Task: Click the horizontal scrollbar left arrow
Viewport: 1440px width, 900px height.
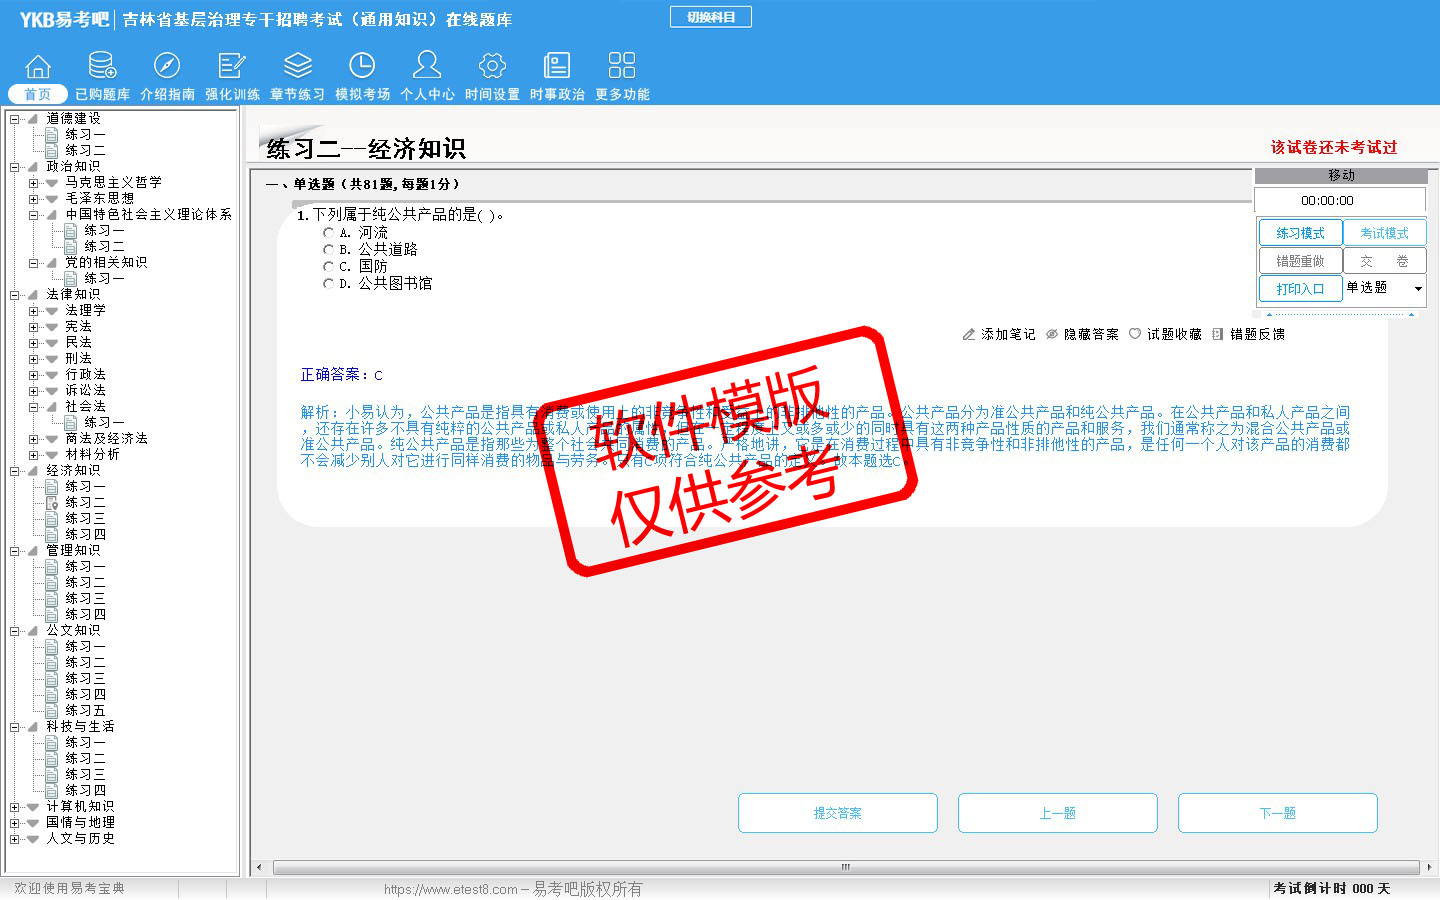Action: [x=260, y=867]
